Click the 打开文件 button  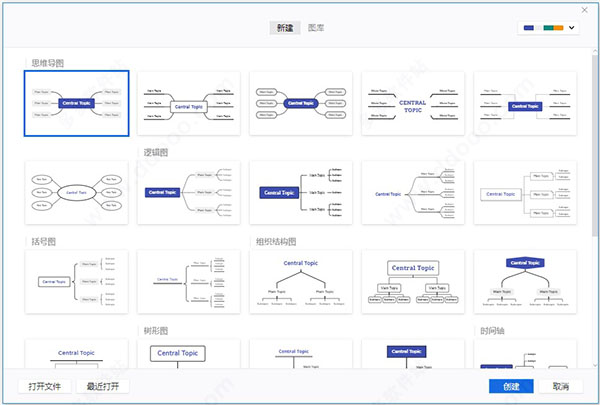pyautogui.click(x=45, y=386)
